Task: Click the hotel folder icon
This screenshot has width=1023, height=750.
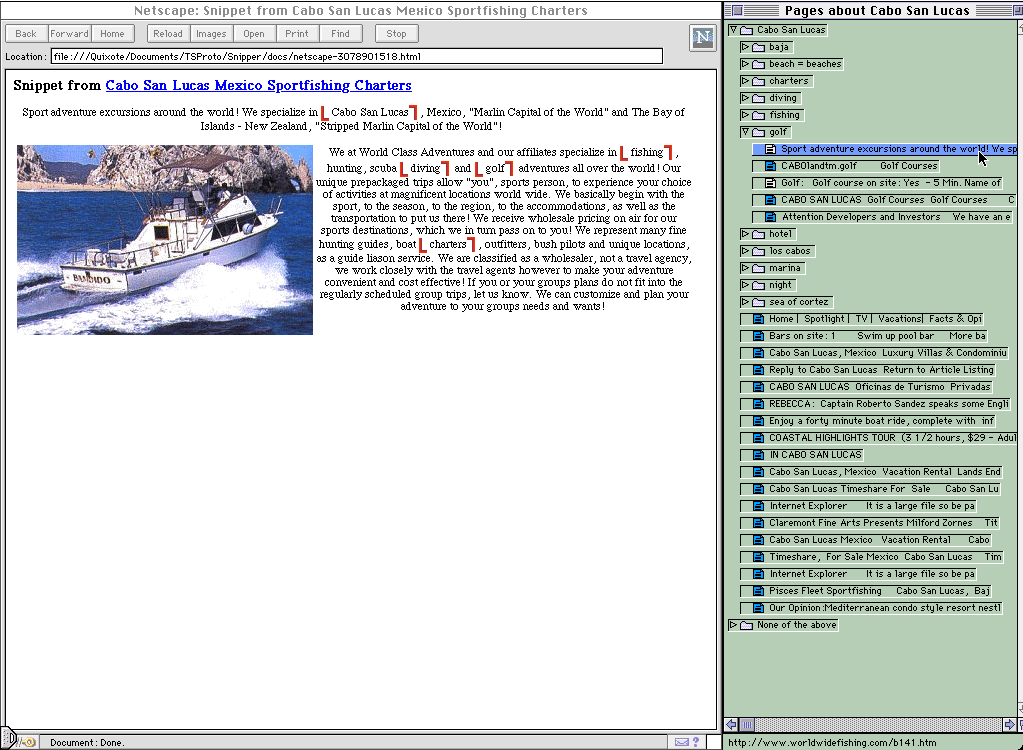Action: (x=758, y=233)
